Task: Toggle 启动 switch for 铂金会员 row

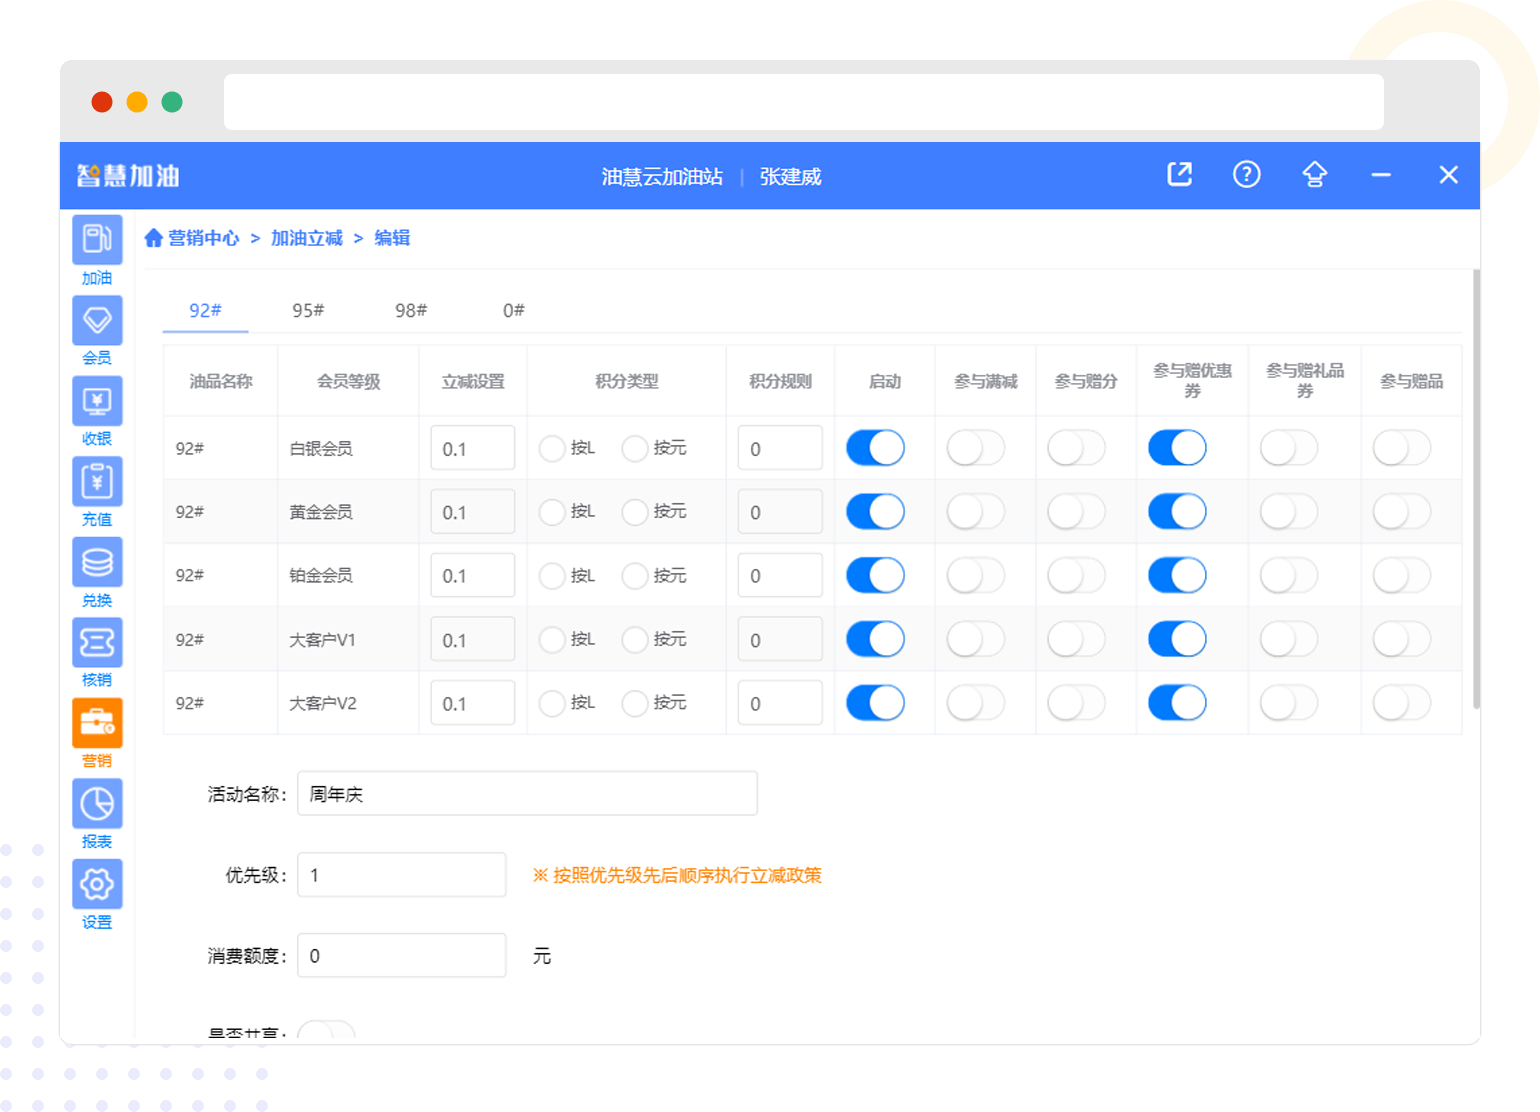Action: coord(875,576)
